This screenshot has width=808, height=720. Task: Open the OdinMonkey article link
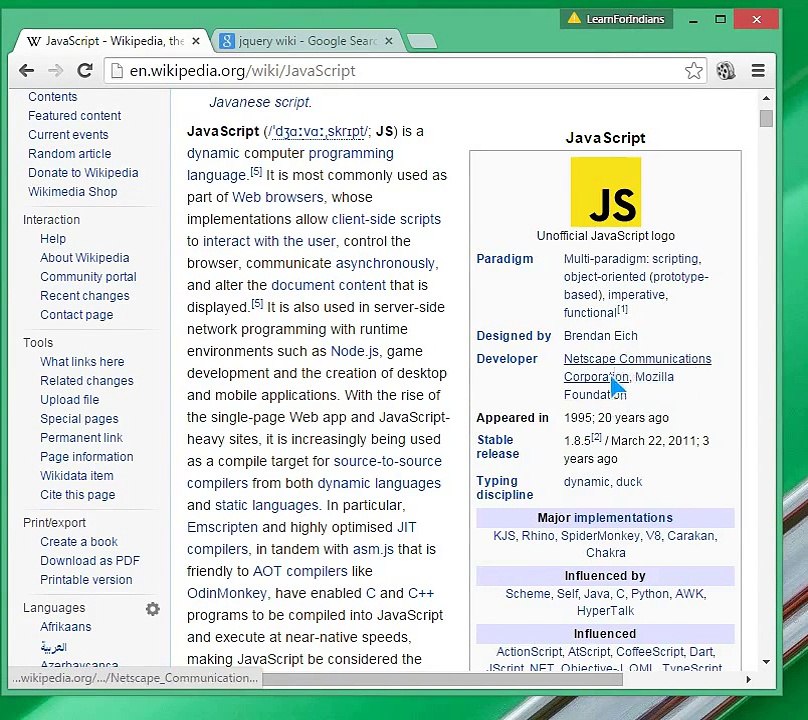[227, 594]
